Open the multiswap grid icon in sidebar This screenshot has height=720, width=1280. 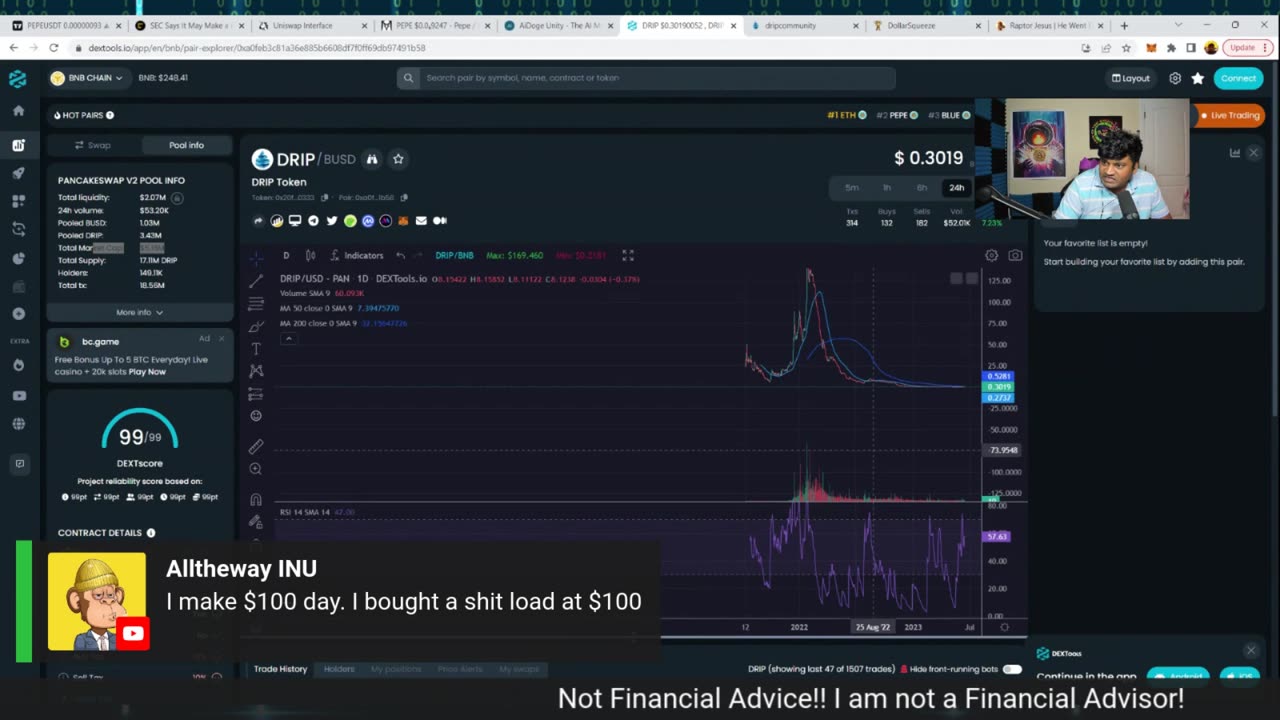tap(18, 201)
